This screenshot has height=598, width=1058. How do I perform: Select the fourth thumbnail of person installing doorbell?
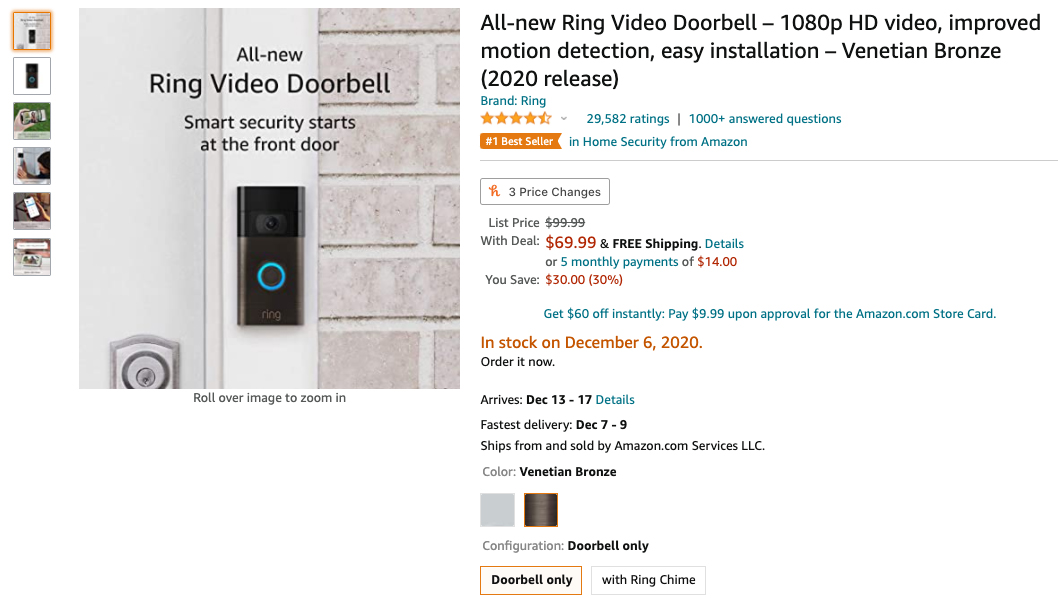32,166
